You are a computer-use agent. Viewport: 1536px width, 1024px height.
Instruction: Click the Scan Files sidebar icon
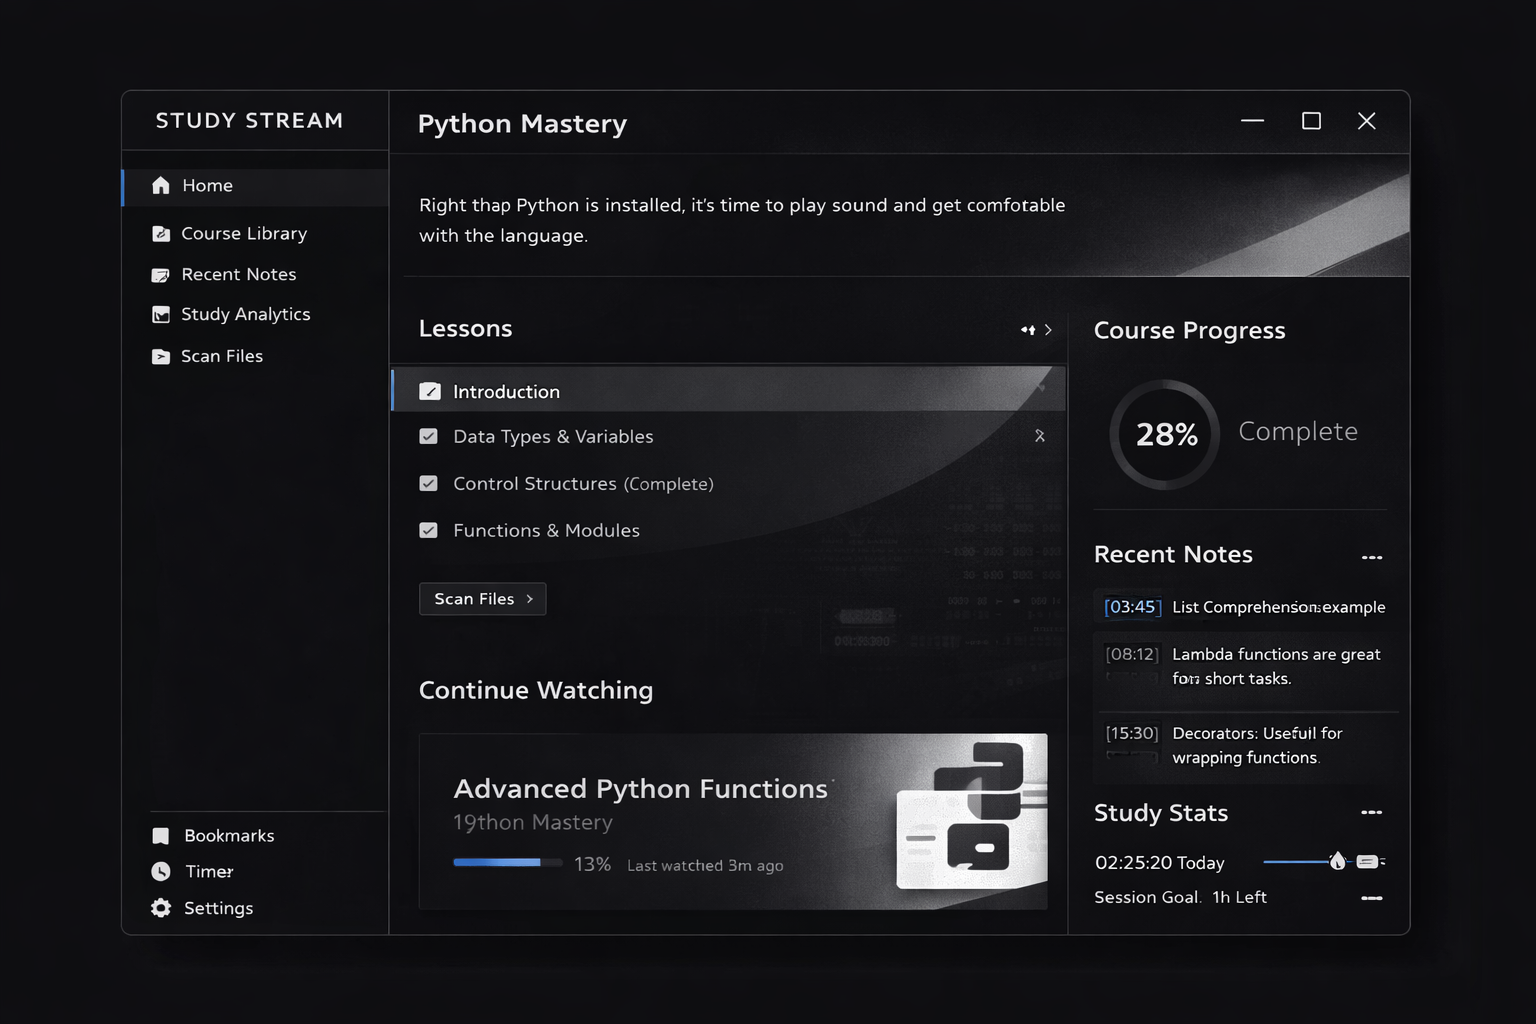(x=160, y=356)
